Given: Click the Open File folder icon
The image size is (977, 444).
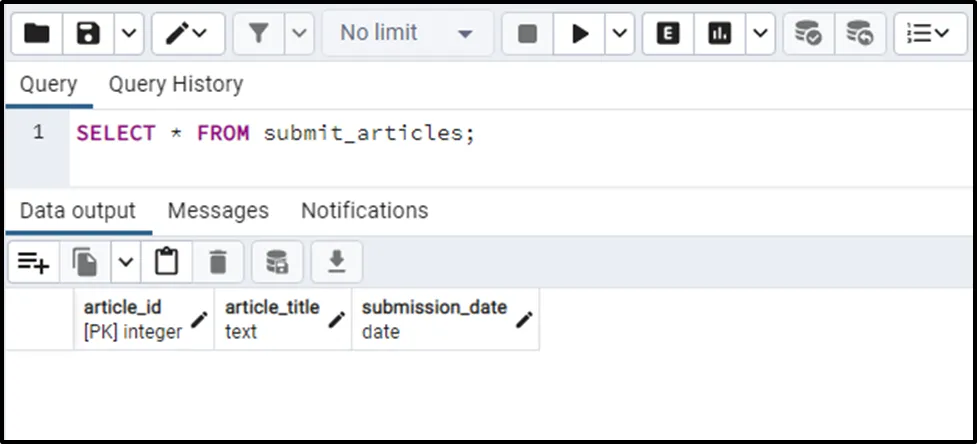Looking at the screenshot, I should 37,33.
